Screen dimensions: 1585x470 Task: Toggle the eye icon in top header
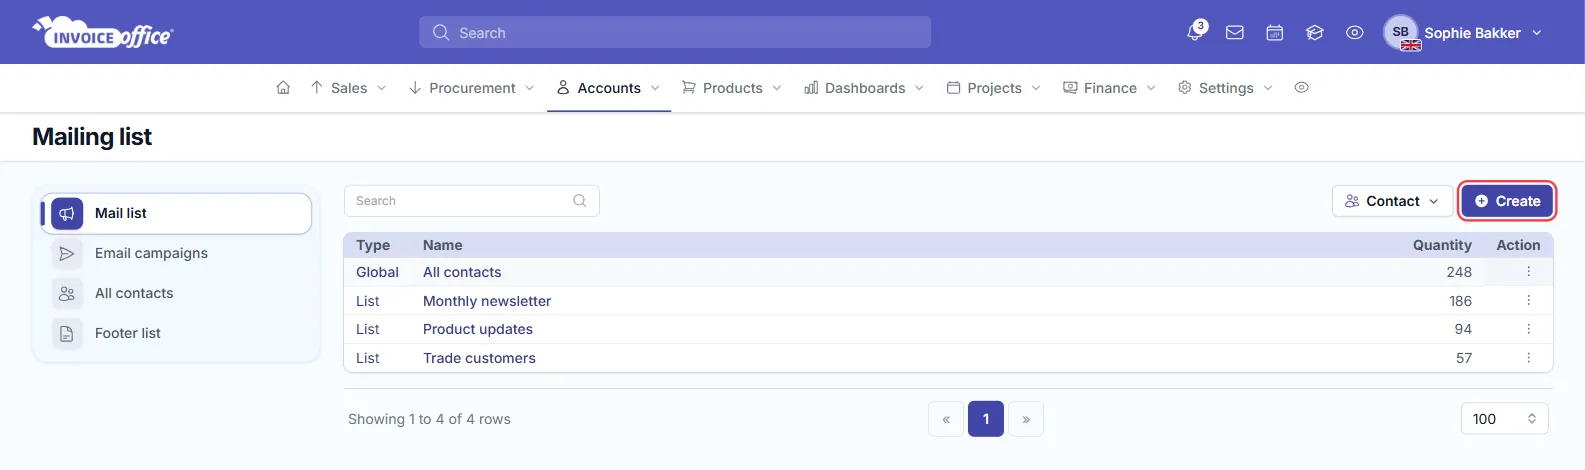click(1355, 33)
